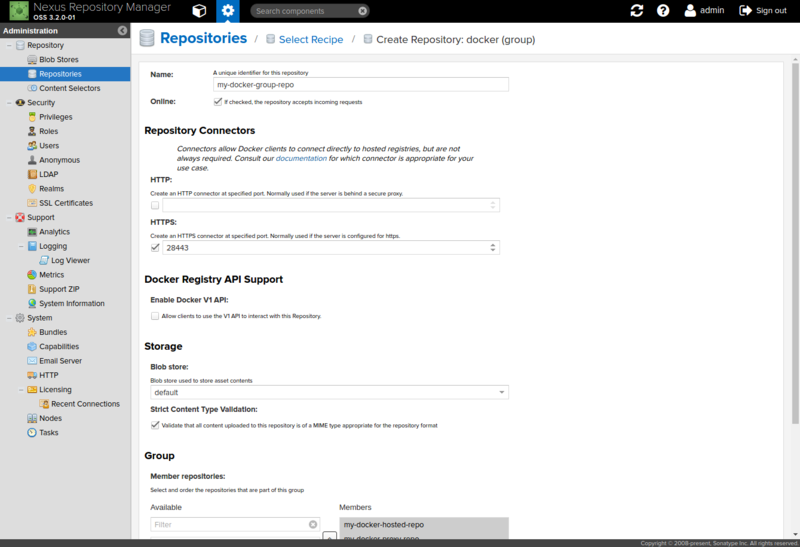Clear the Search components field

pos(362,11)
